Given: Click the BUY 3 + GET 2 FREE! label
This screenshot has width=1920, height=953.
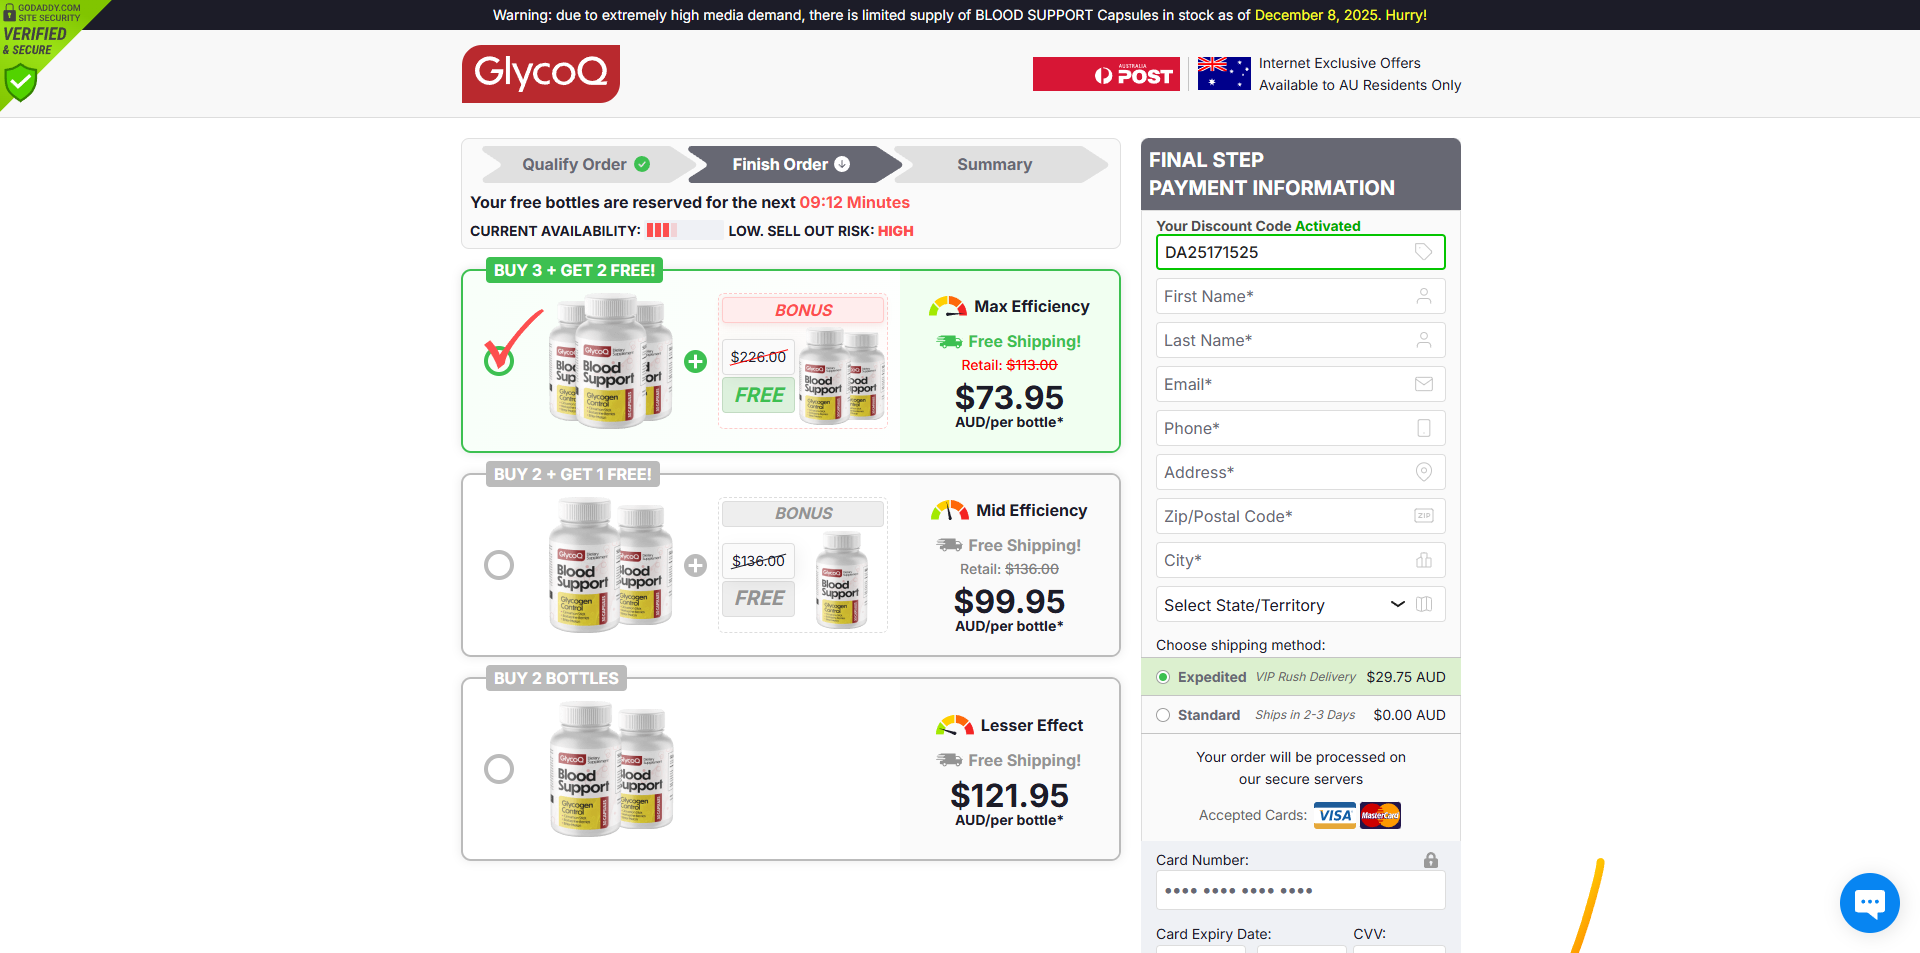Looking at the screenshot, I should pos(574,270).
